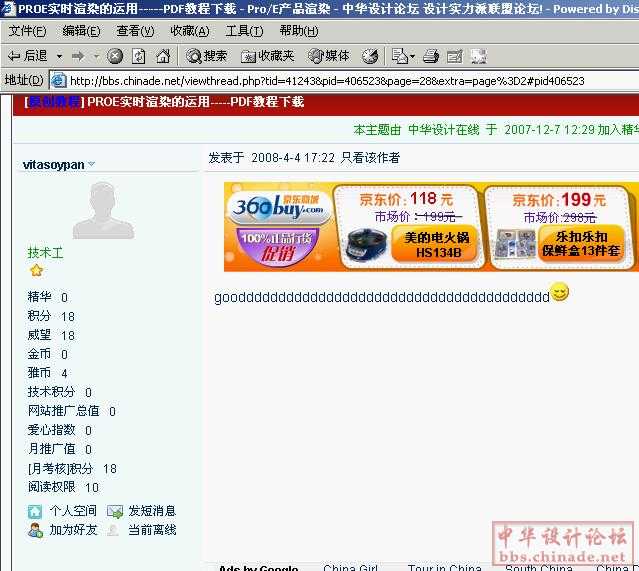Image resolution: width=639 pixels, height=571 pixels.
Task: Click the 乐扣乐扣保鲜盒13件套 ad button
Action: (582, 244)
